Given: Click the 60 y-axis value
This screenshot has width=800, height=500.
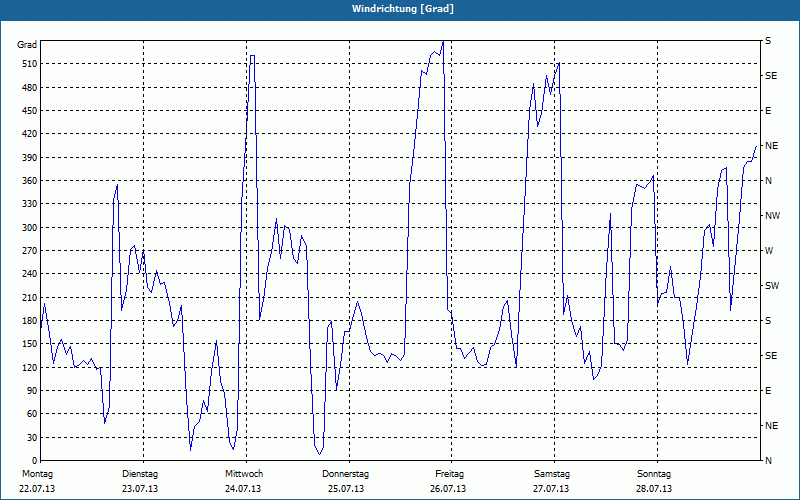Looking at the screenshot, I should click(32, 414).
